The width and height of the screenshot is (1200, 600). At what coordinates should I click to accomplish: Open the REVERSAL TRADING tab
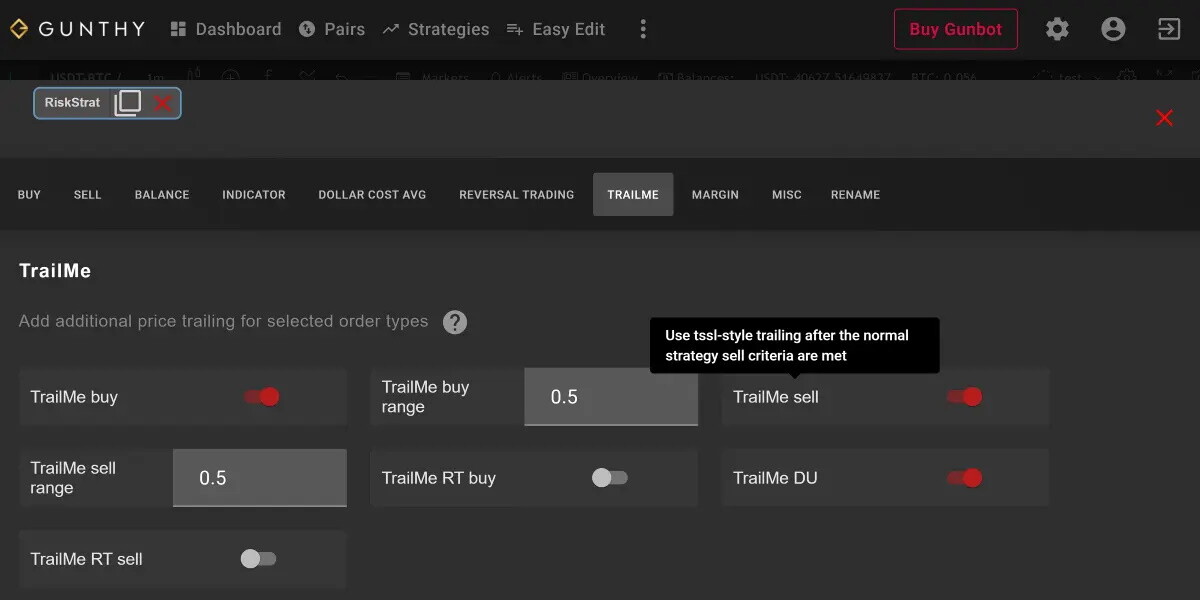pyautogui.click(x=516, y=195)
